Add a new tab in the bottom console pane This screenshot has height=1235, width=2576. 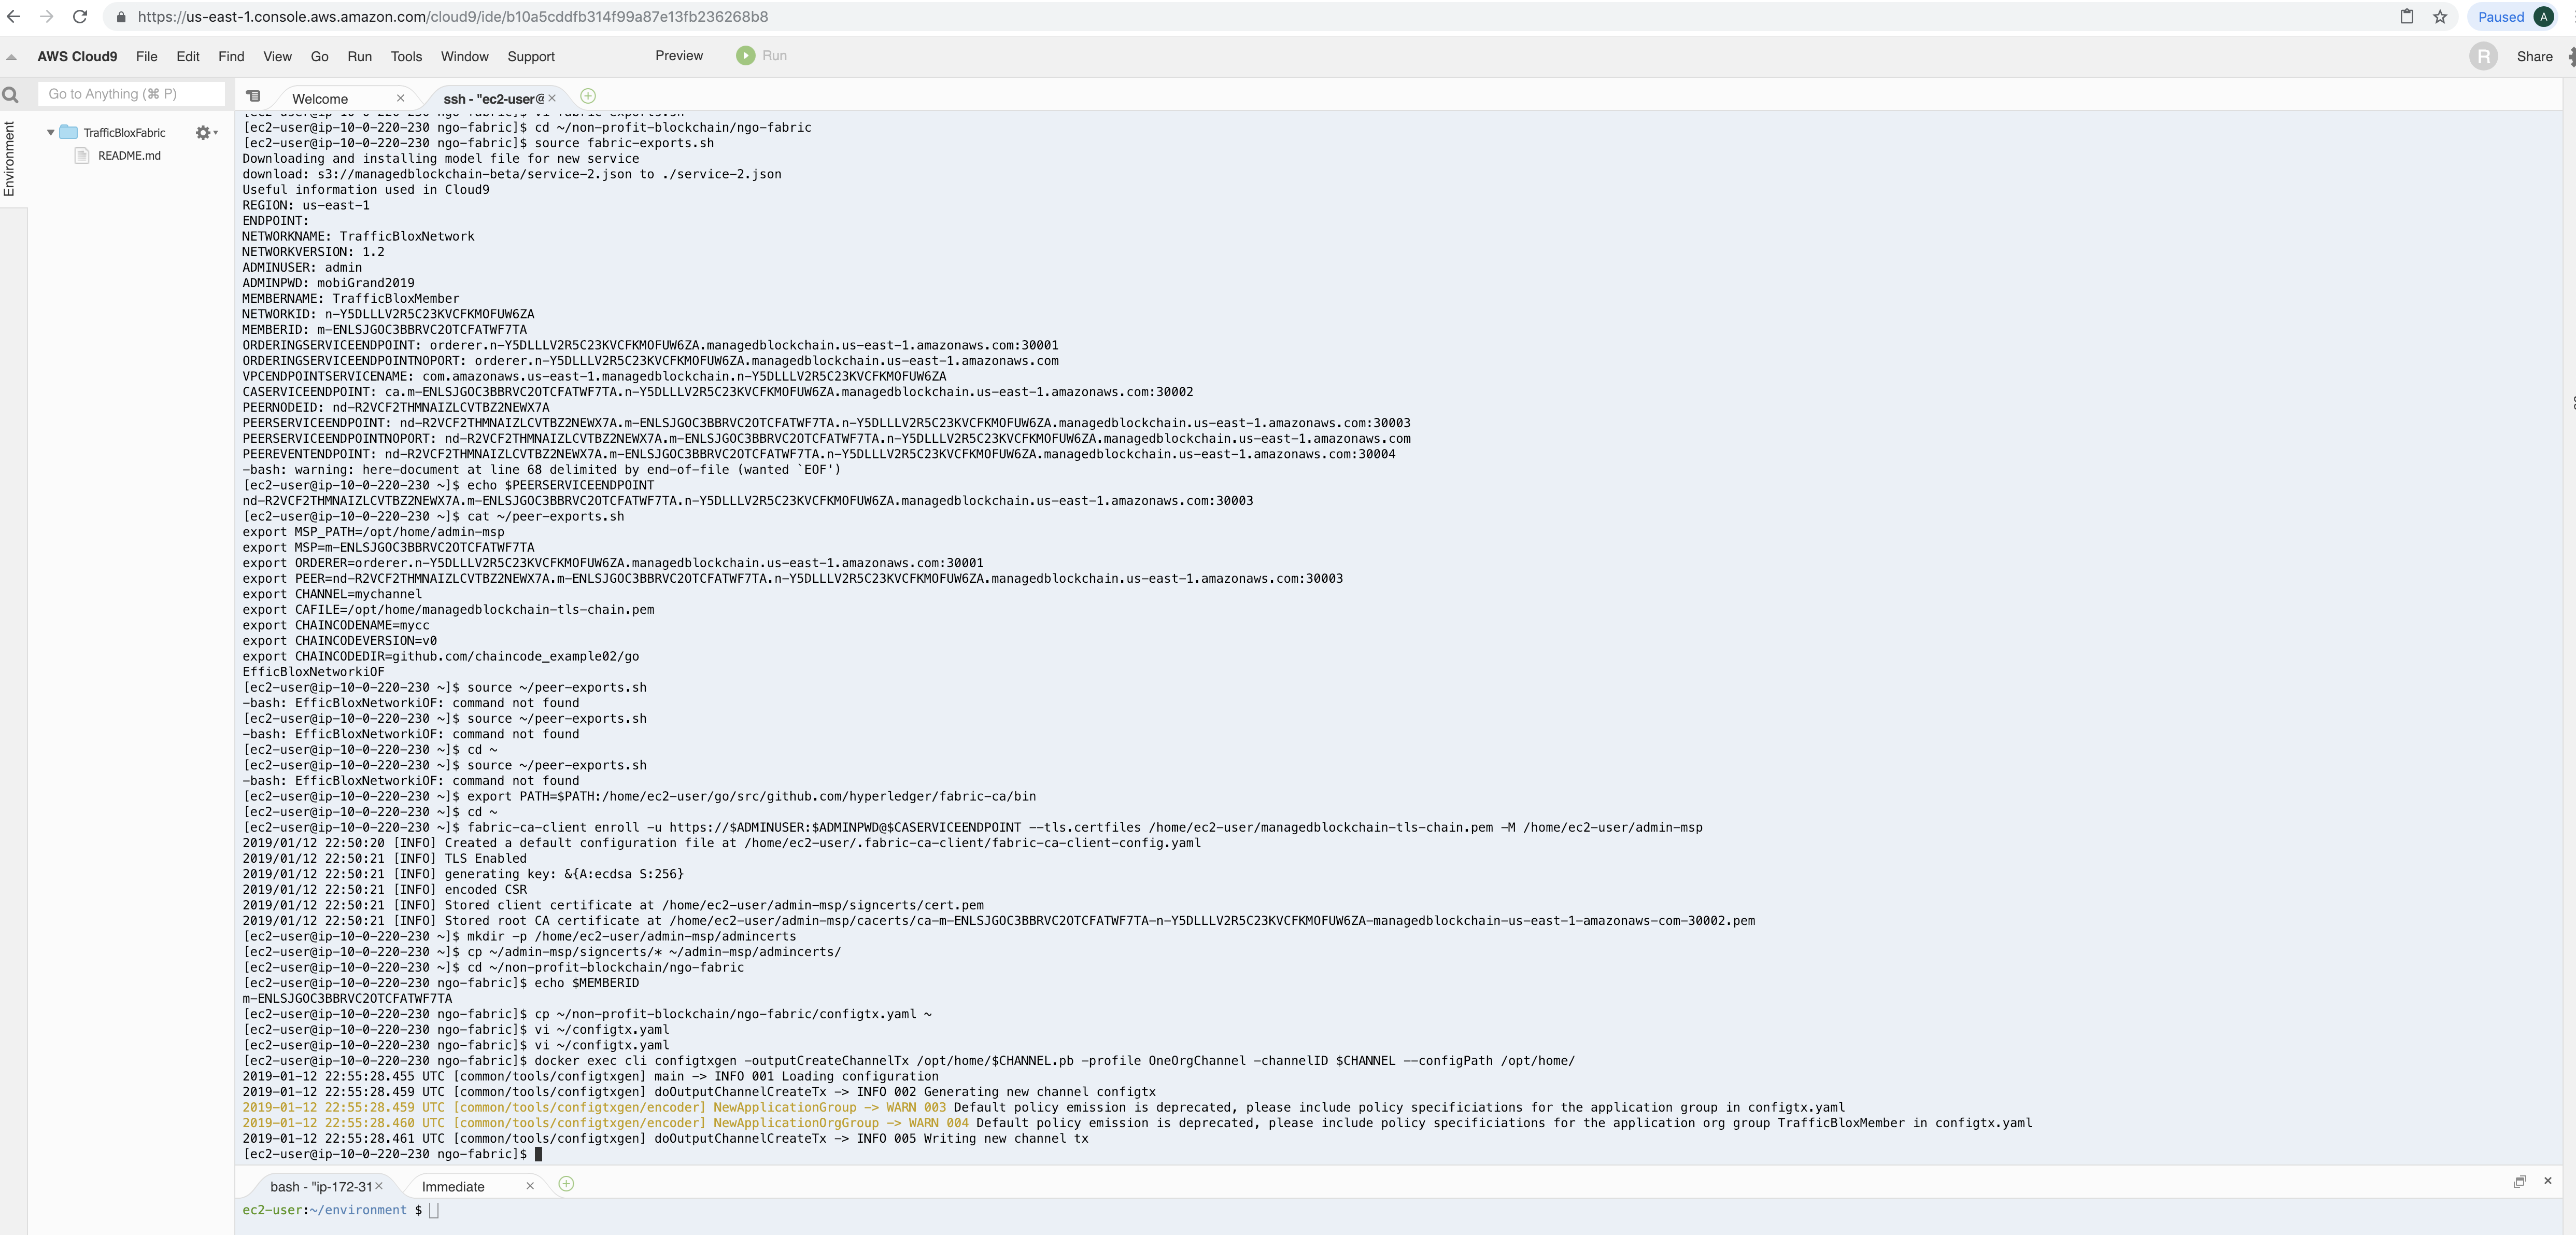566,1184
